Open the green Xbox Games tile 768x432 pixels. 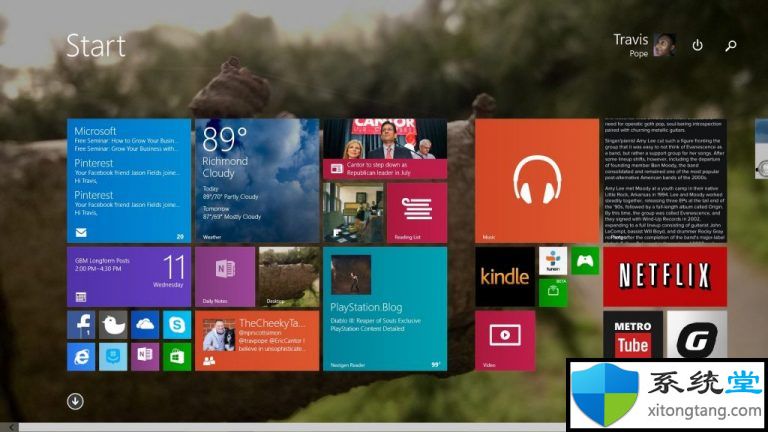click(585, 261)
